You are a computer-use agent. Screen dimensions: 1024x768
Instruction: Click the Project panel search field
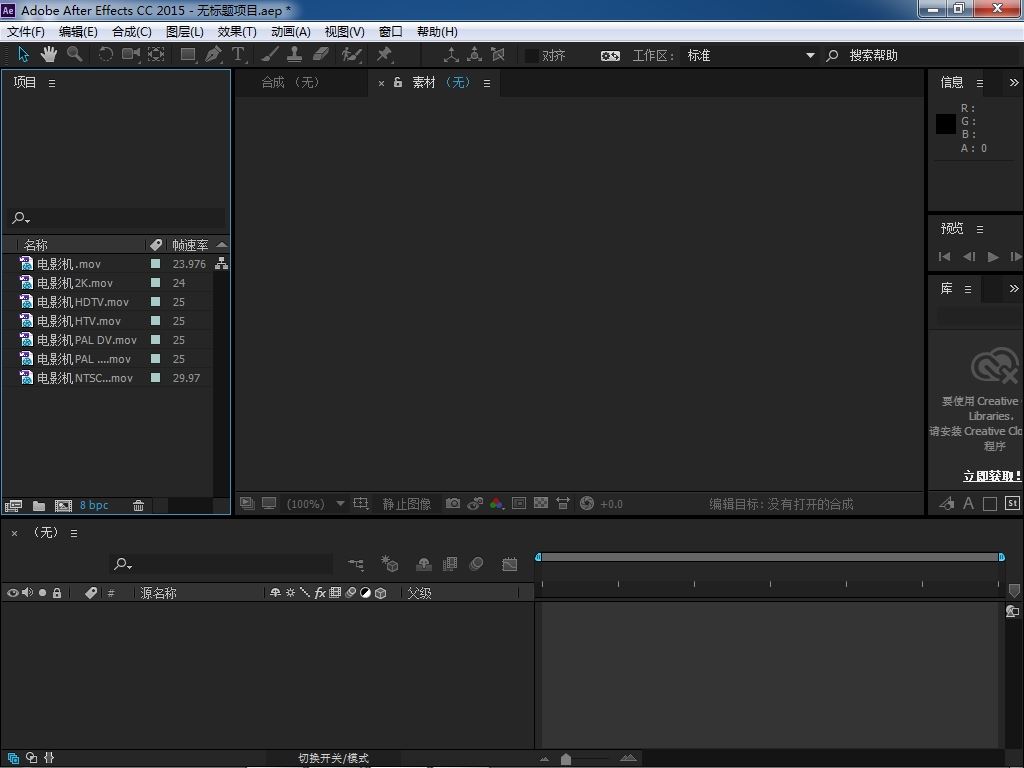click(x=118, y=218)
